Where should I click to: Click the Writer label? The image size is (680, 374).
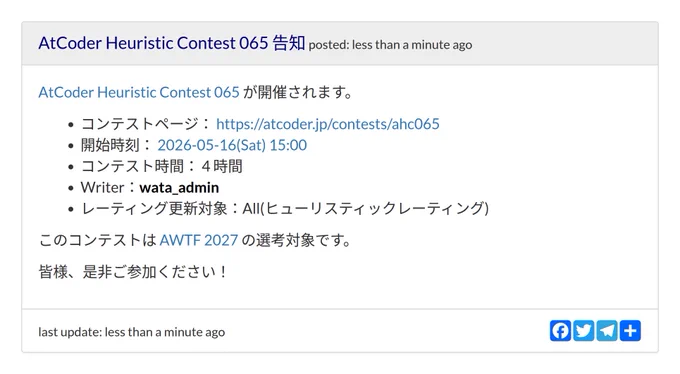coord(102,187)
